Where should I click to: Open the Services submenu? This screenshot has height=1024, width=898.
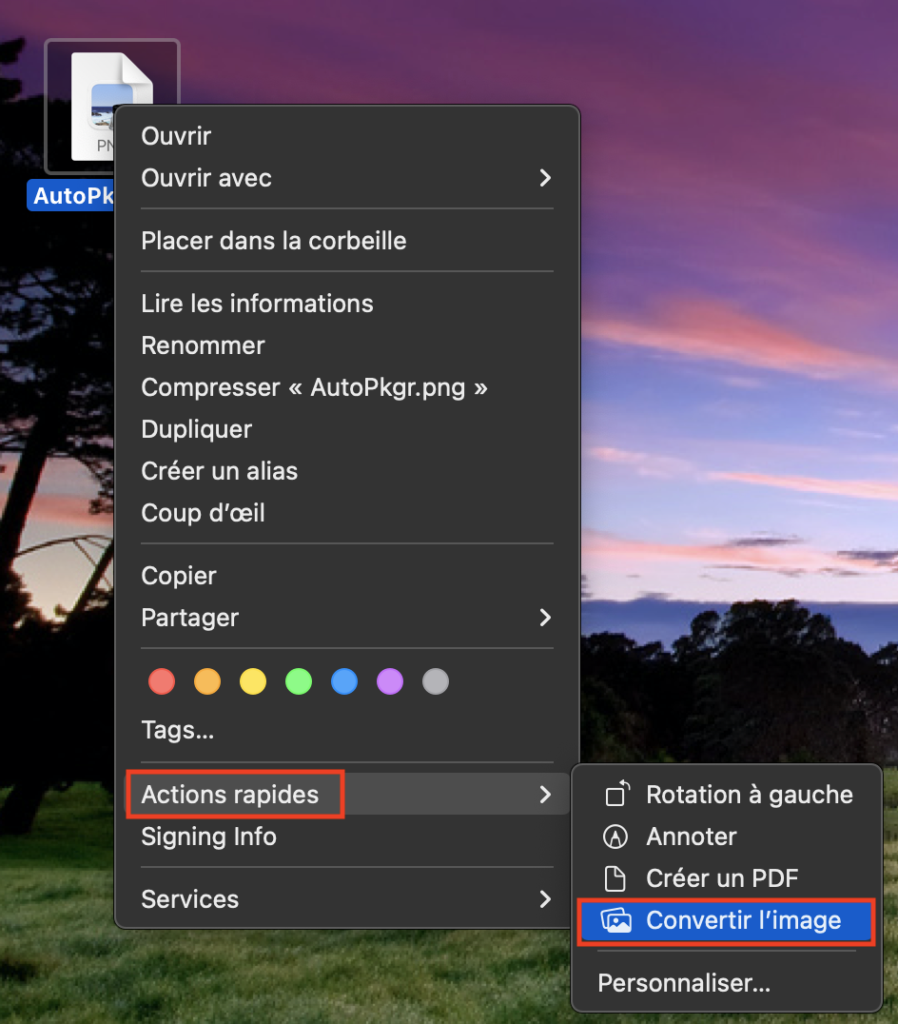(x=347, y=899)
